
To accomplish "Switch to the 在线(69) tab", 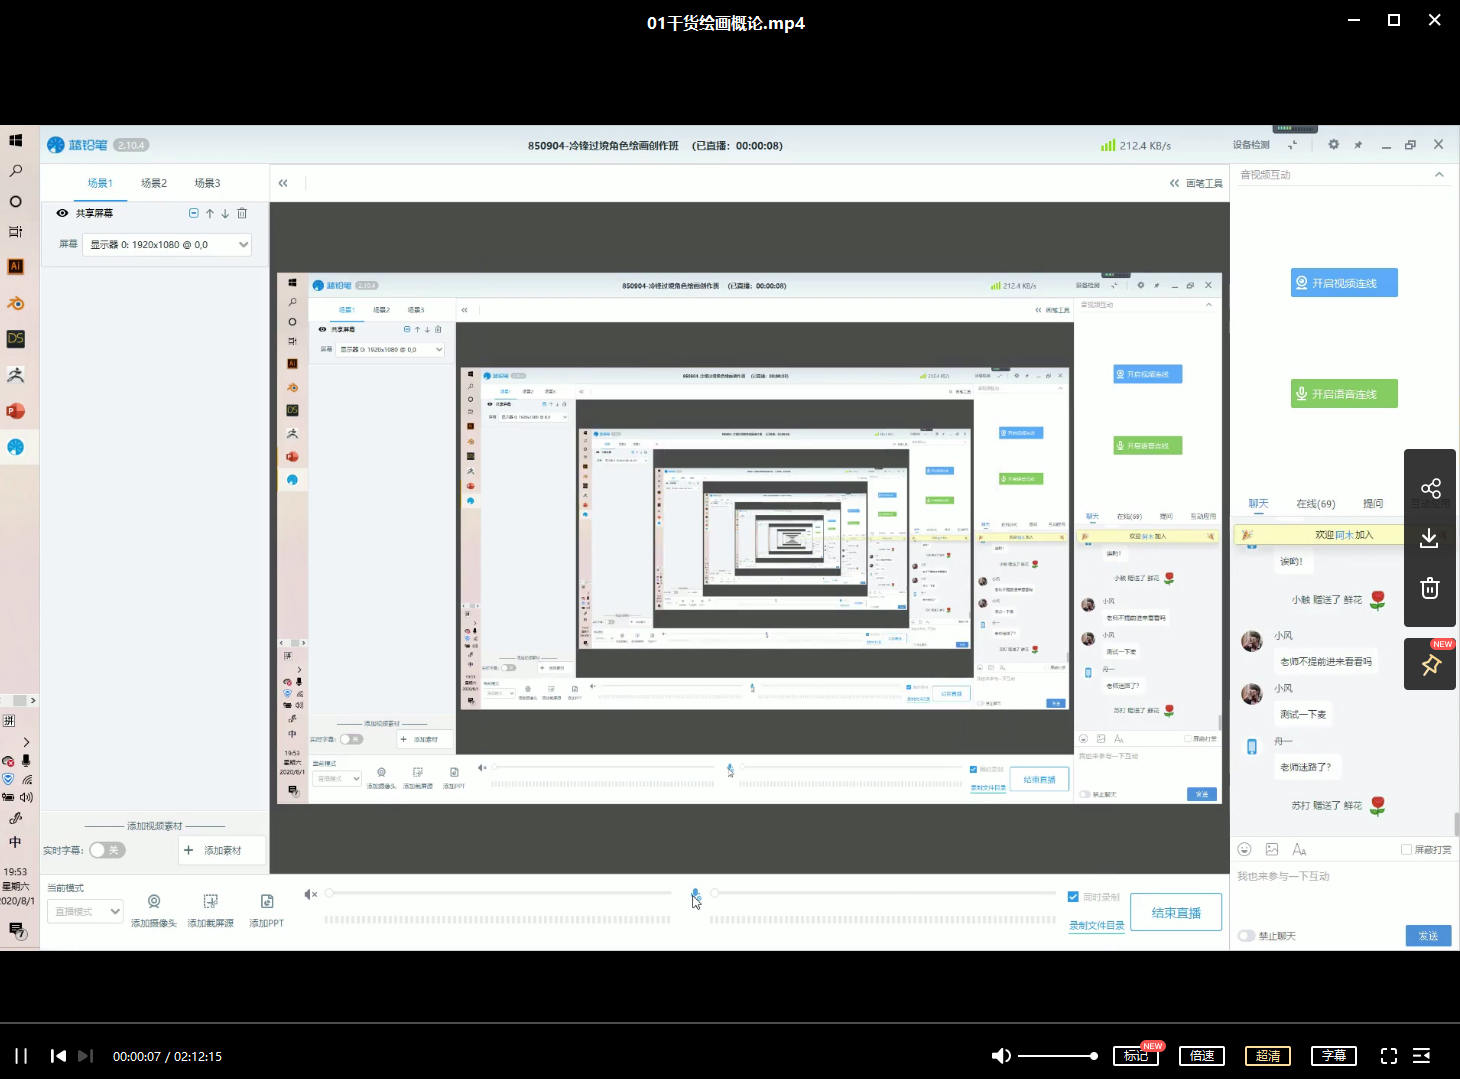I will point(1315,504).
